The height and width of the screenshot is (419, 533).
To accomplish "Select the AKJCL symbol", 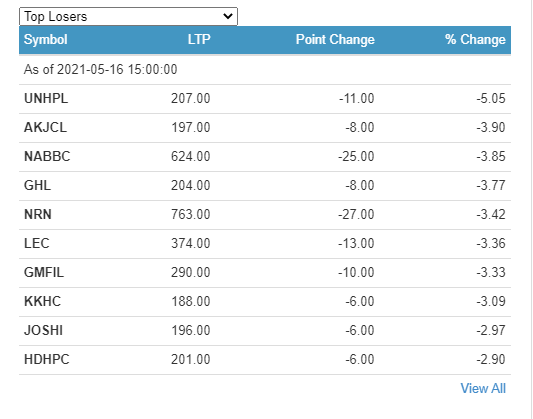I will pos(45,127).
